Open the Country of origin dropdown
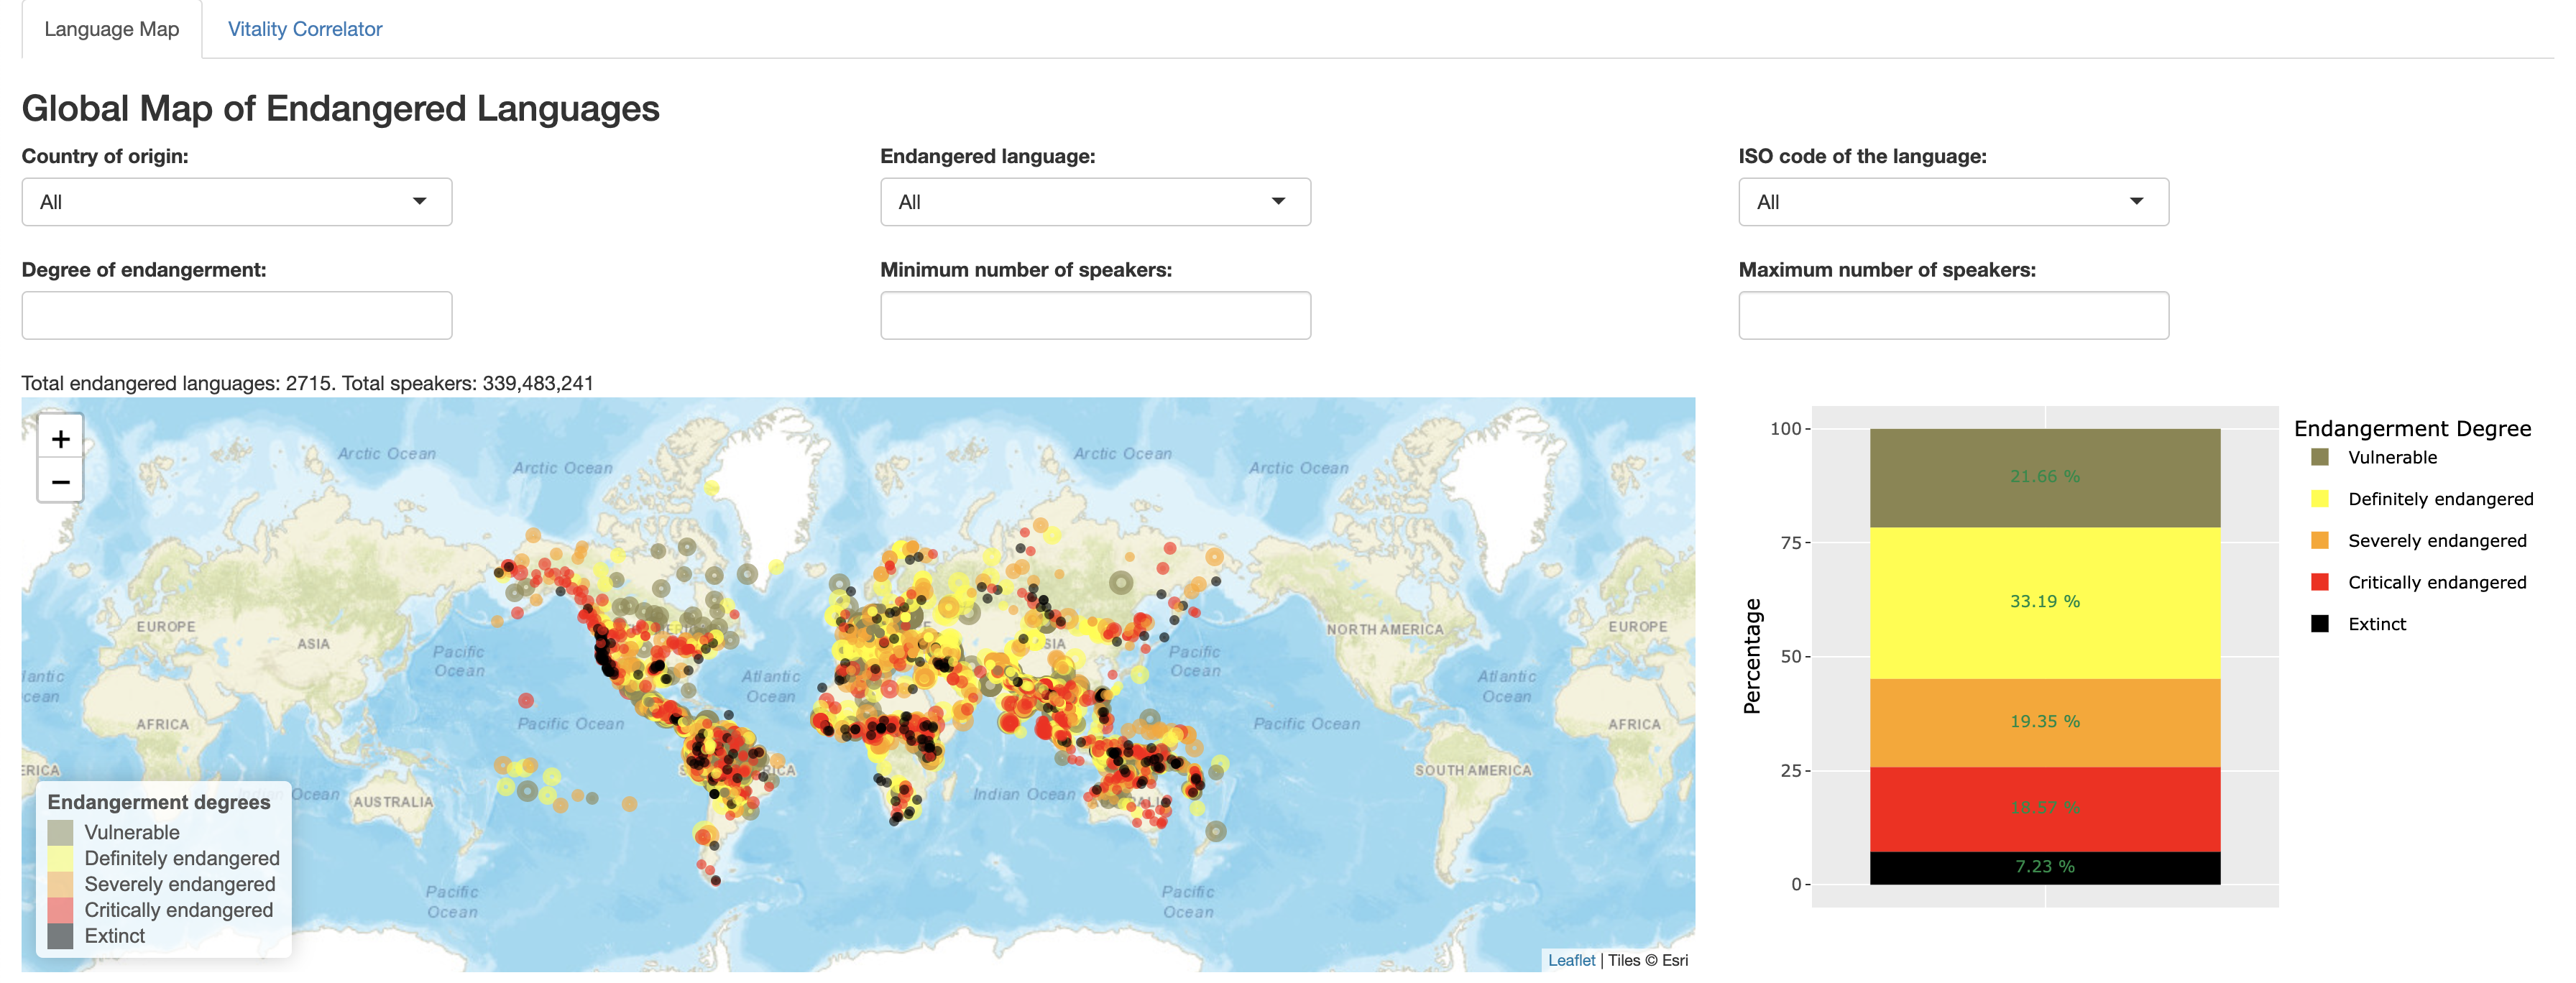This screenshot has height=983, width=2576. coord(235,200)
